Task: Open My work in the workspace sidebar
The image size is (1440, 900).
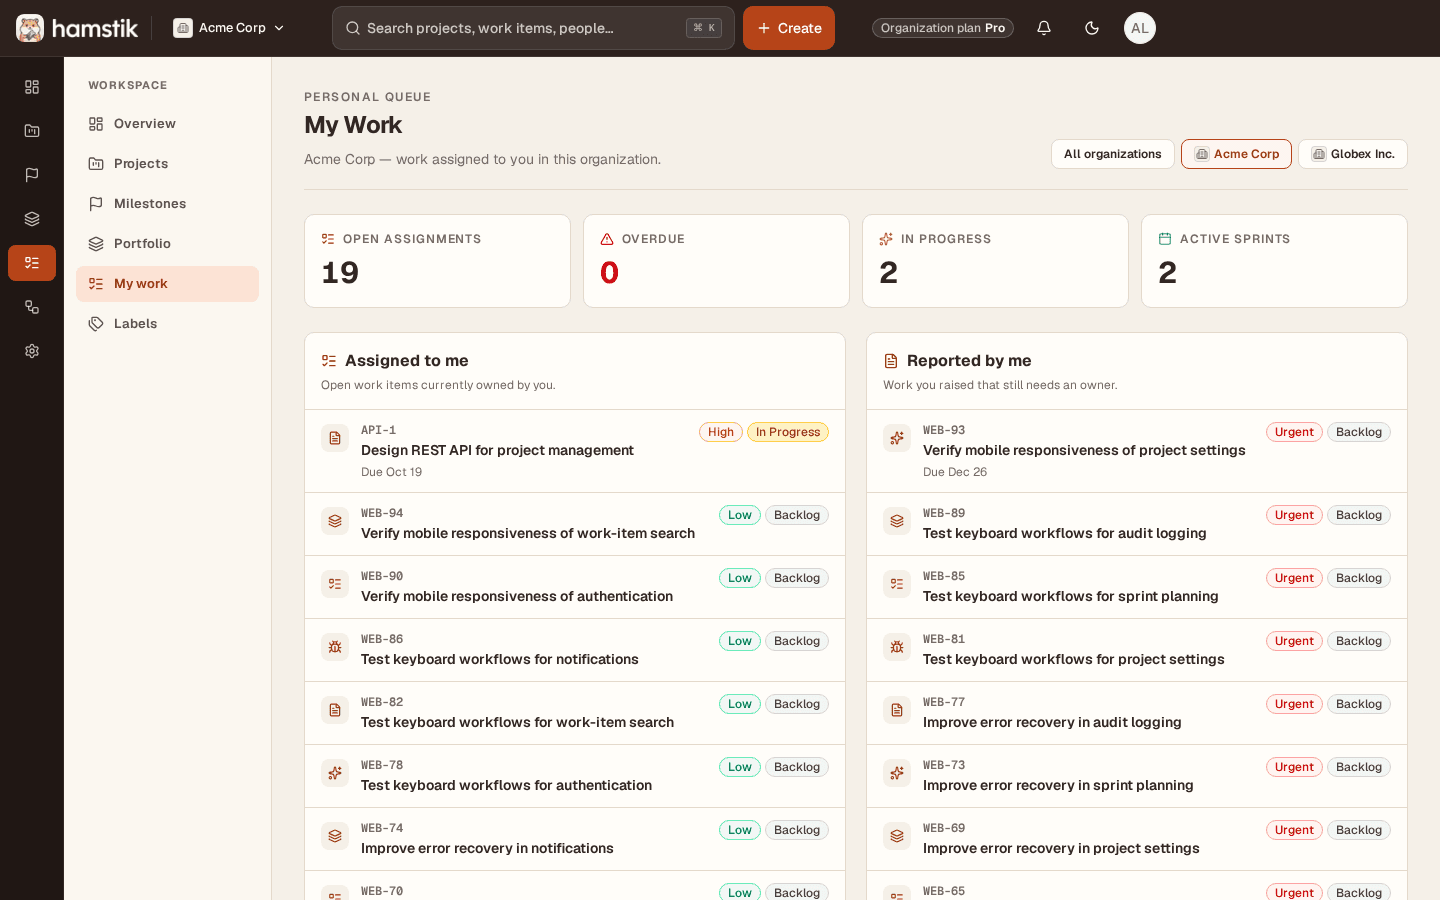Action: pyautogui.click(x=167, y=284)
